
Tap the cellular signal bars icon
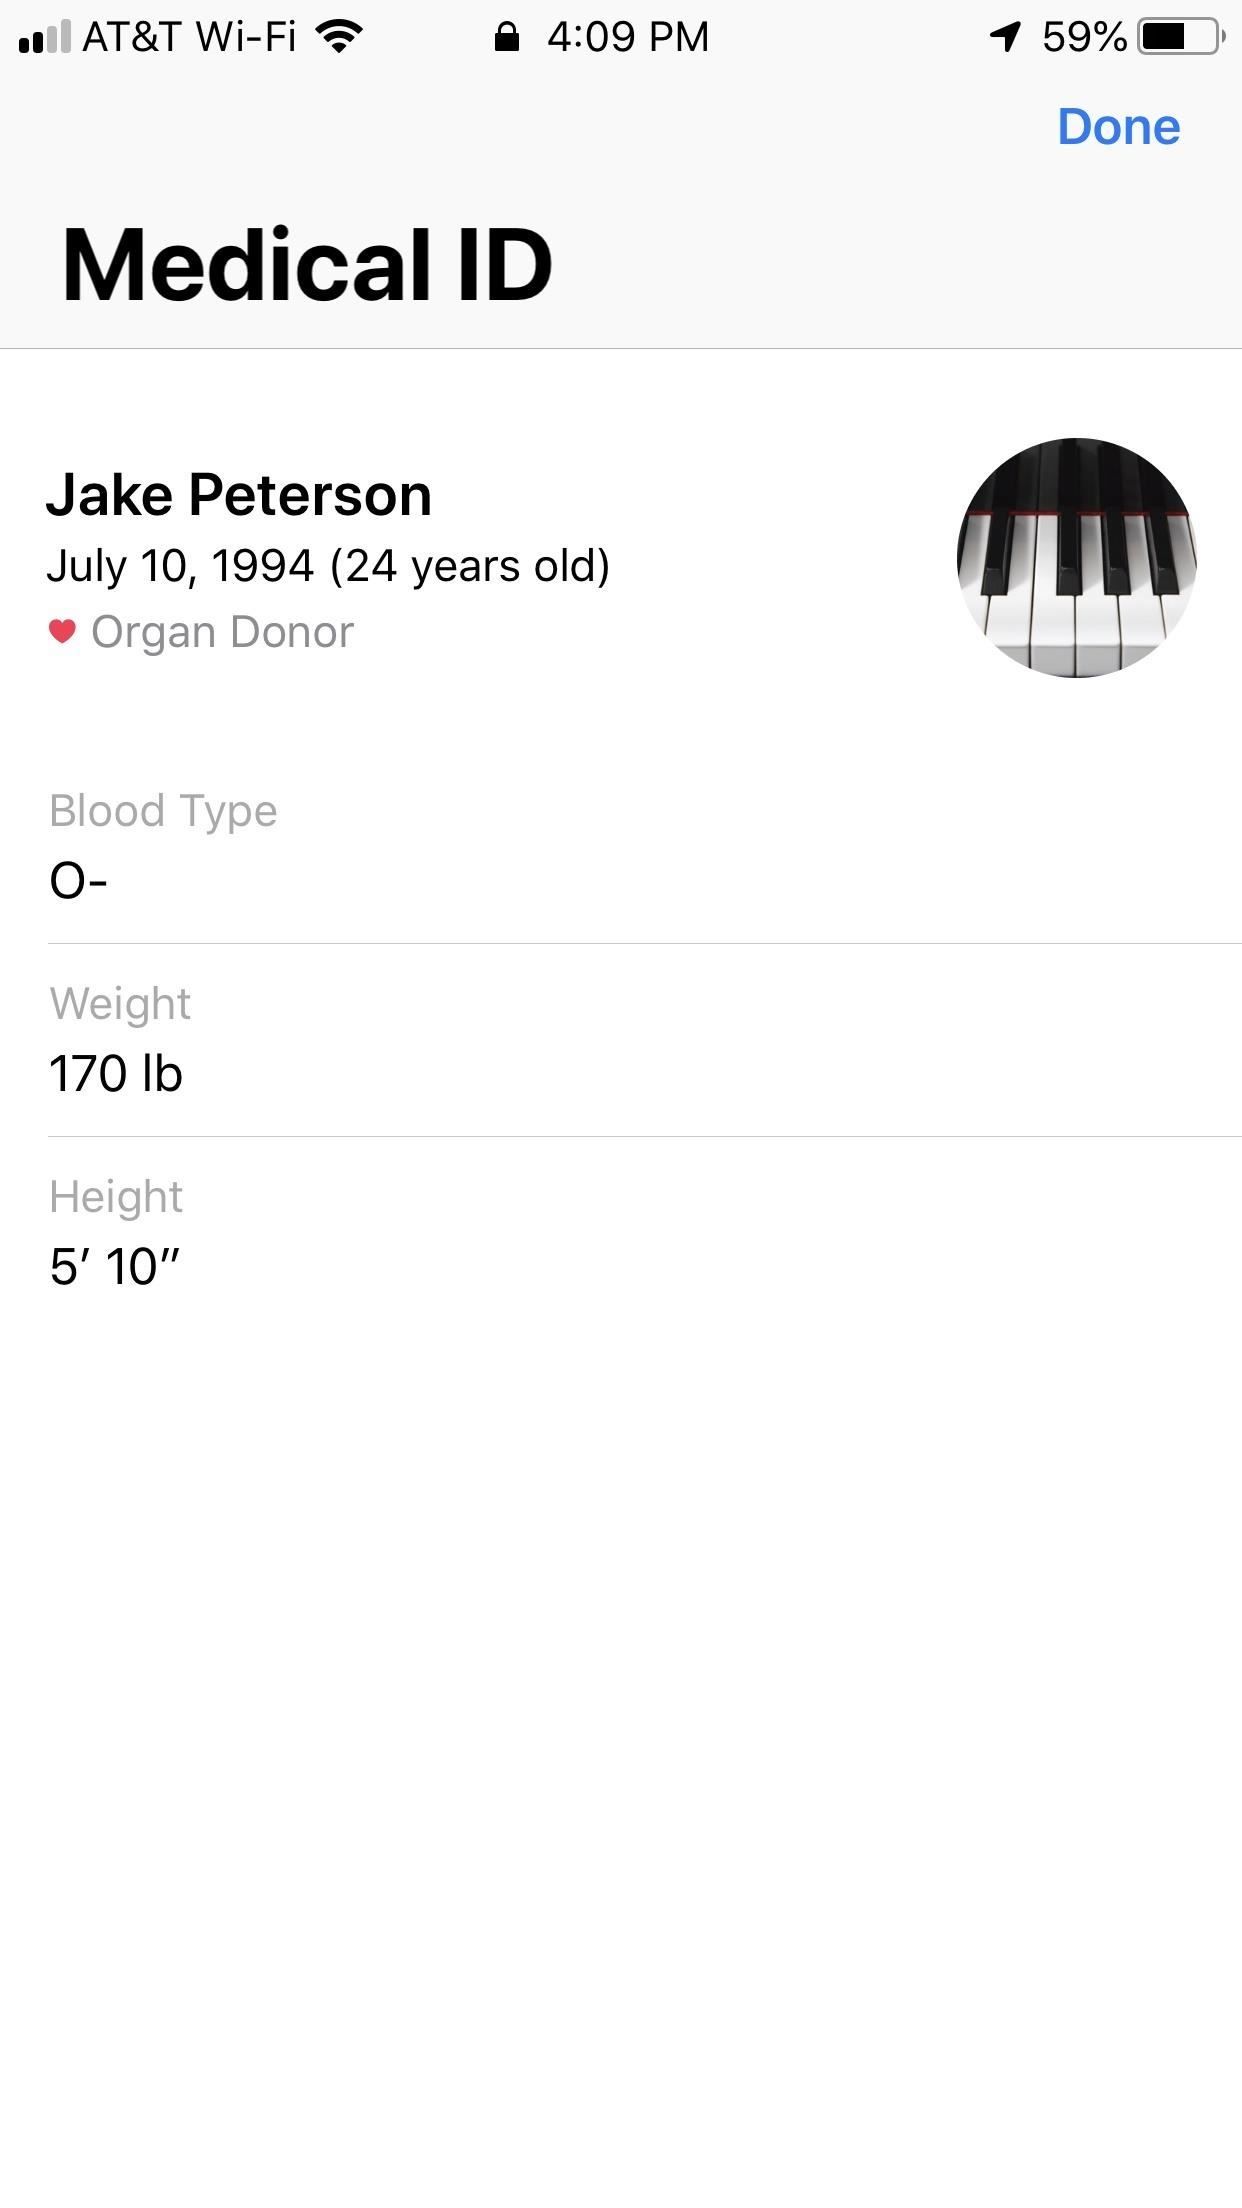44,37
